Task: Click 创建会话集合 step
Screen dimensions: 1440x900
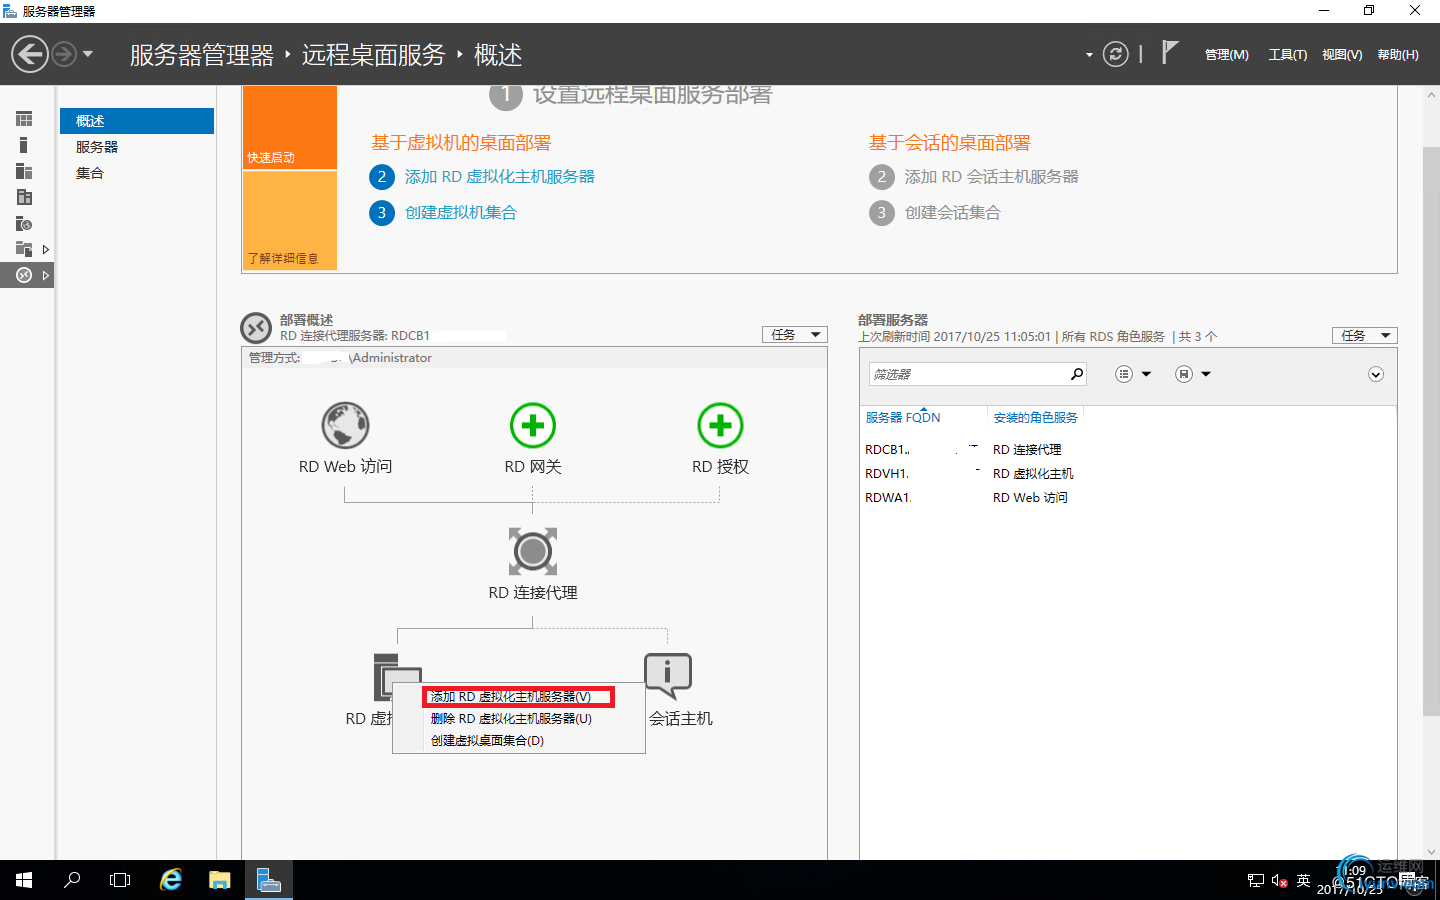Action: tap(952, 213)
